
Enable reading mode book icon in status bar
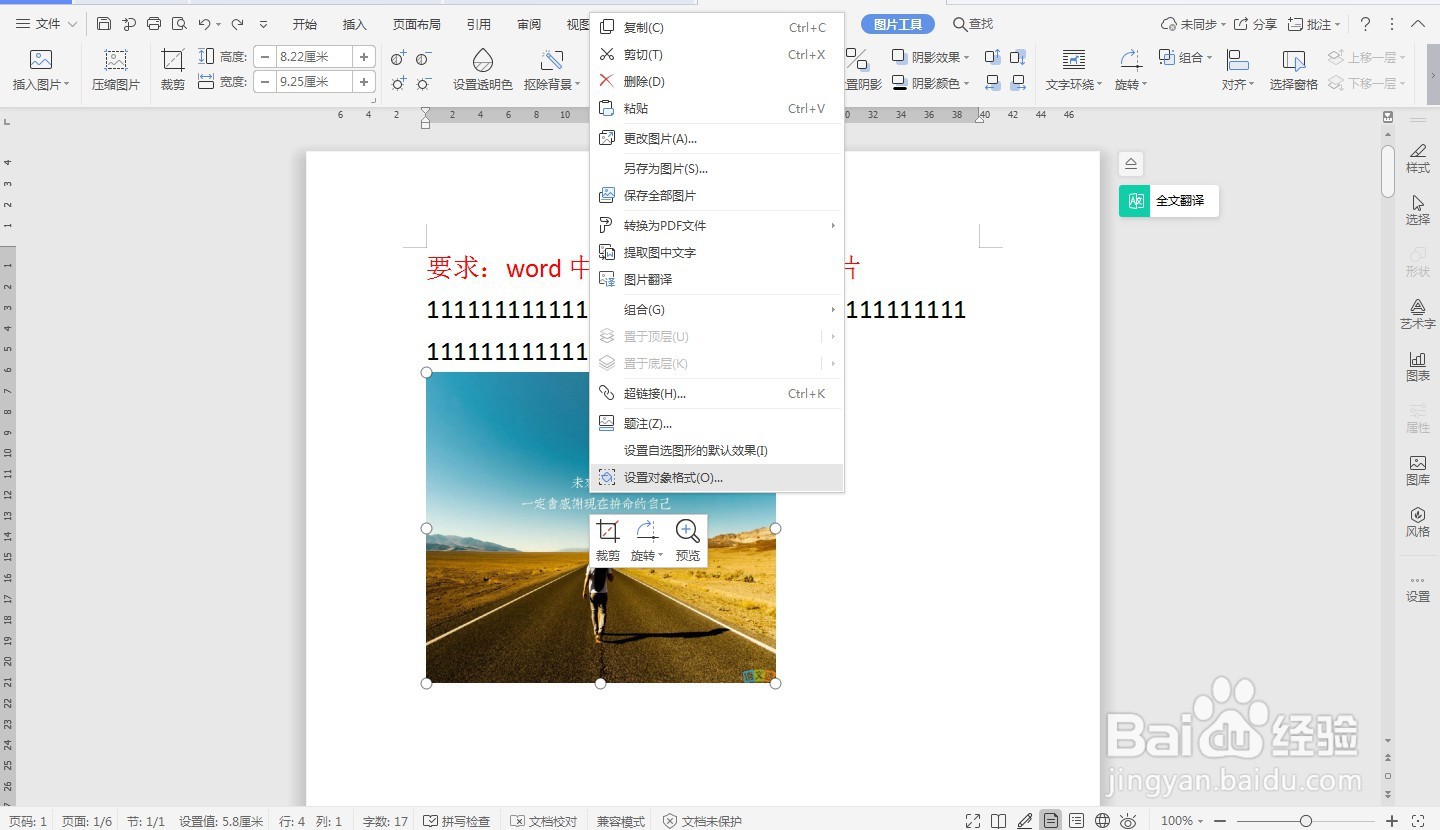pos(998,821)
